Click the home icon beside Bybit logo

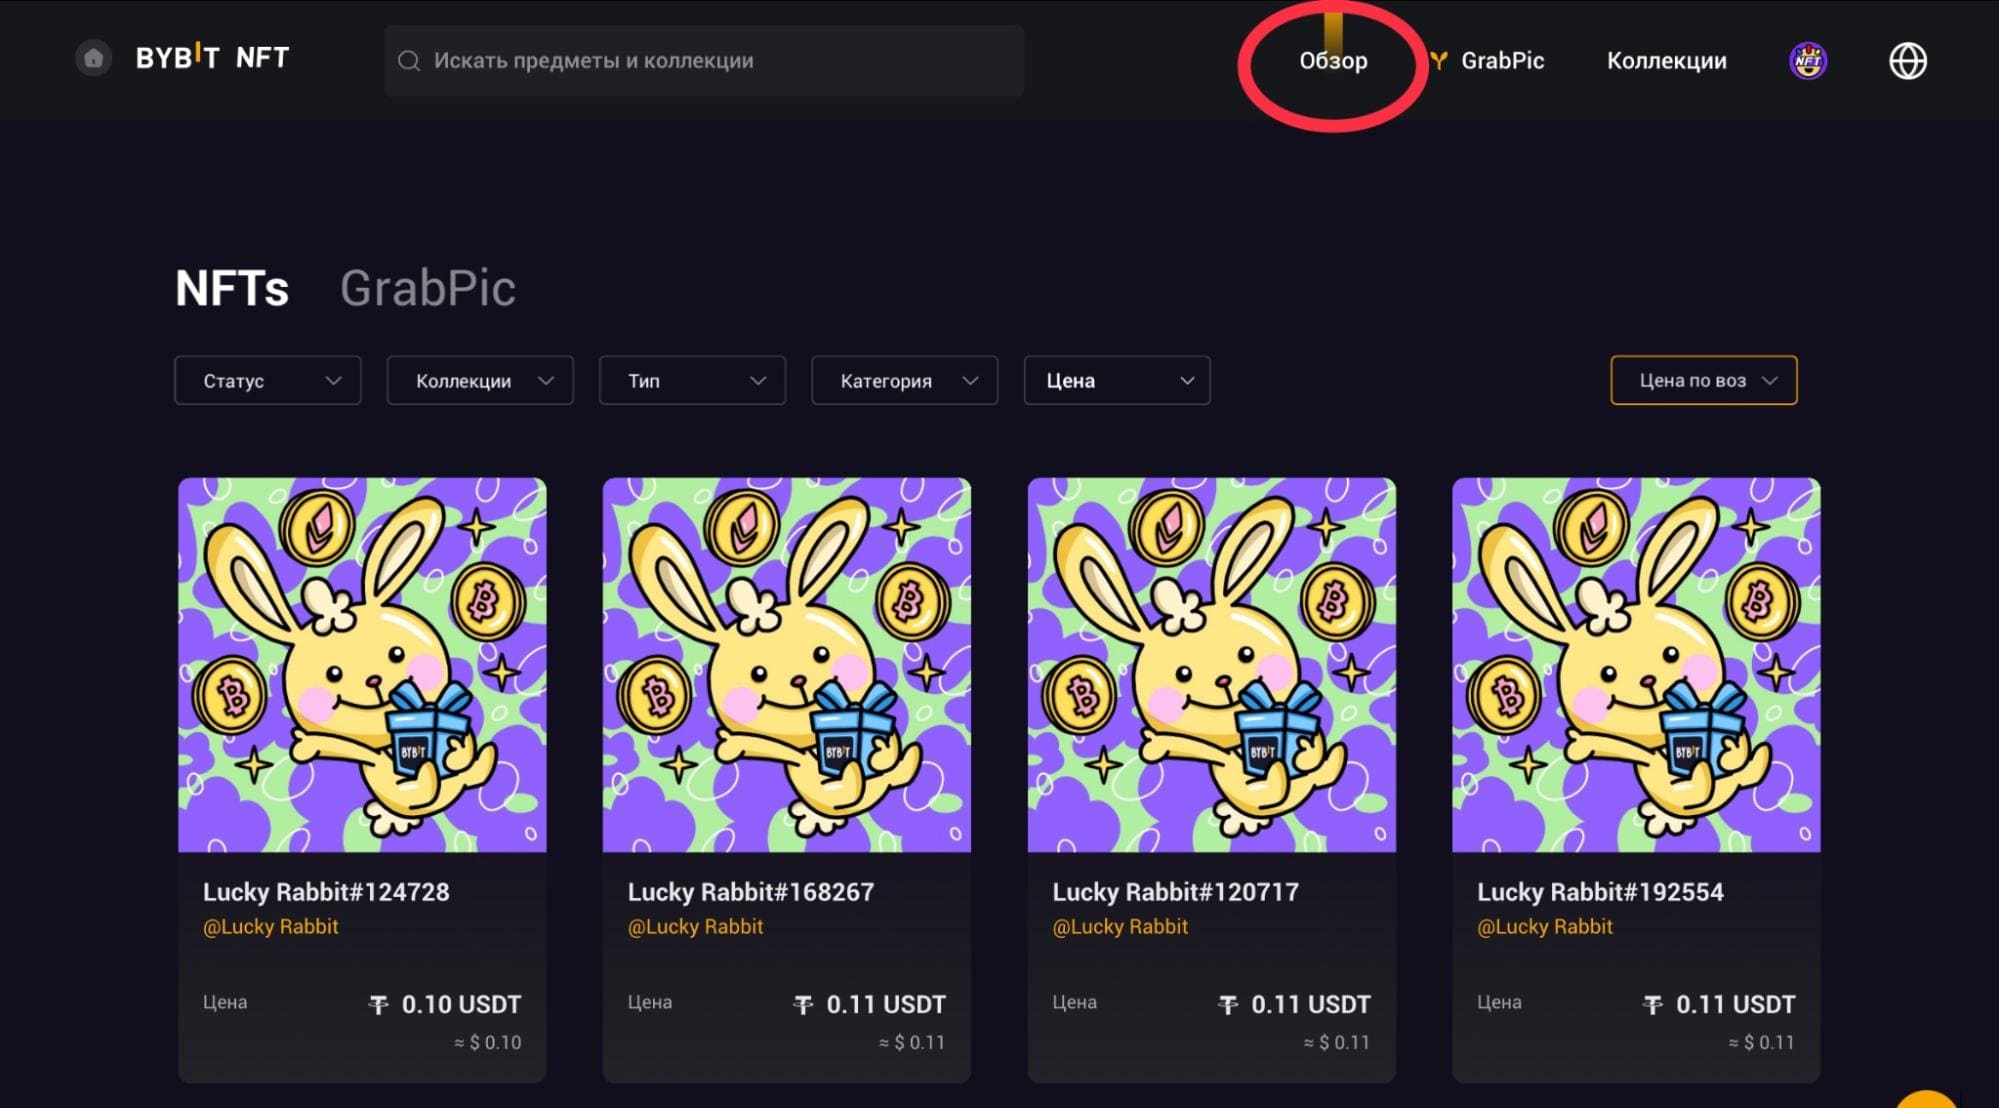[93, 58]
